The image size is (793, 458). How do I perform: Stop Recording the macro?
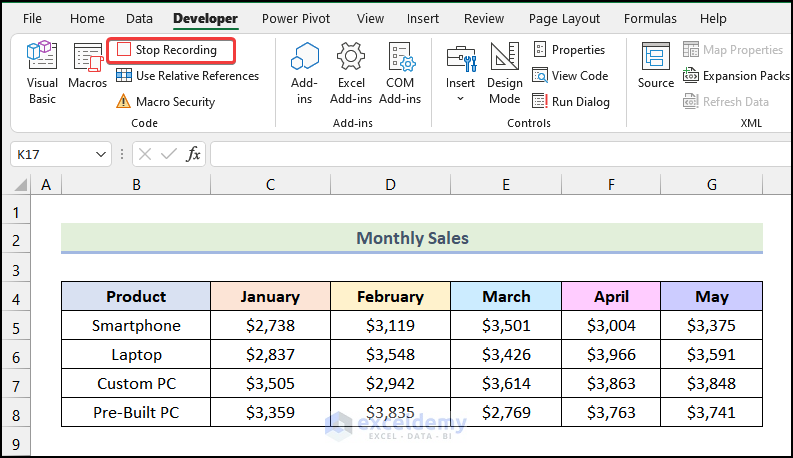click(x=170, y=50)
